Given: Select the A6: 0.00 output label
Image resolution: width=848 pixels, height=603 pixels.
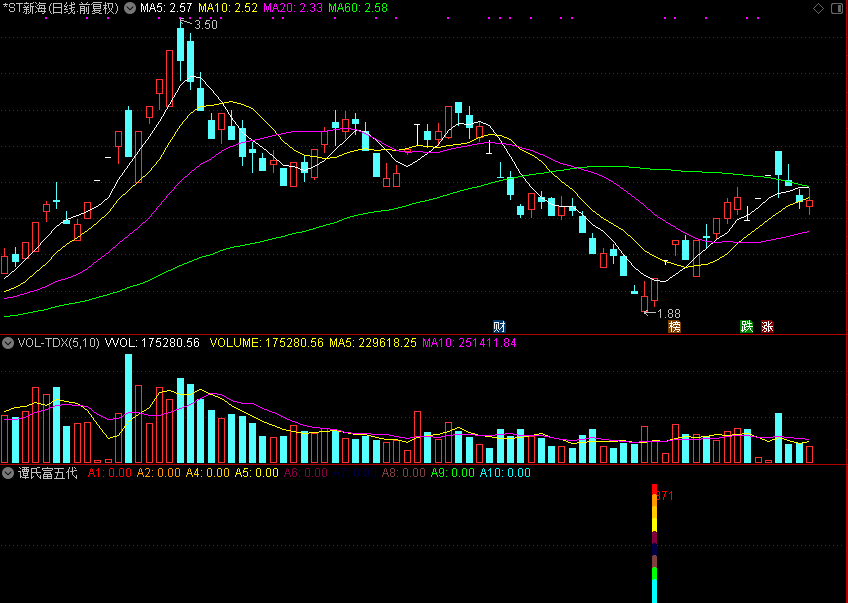Looking at the screenshot, I should pos(306,473).
